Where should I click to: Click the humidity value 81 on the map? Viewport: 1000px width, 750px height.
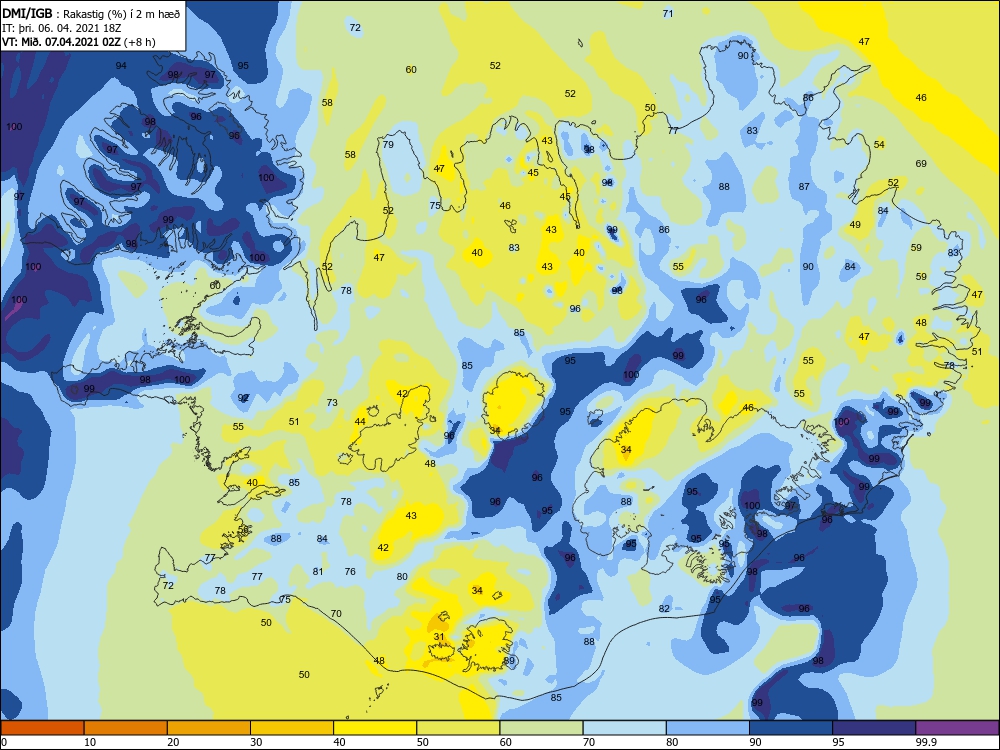(x=318, y=571)
